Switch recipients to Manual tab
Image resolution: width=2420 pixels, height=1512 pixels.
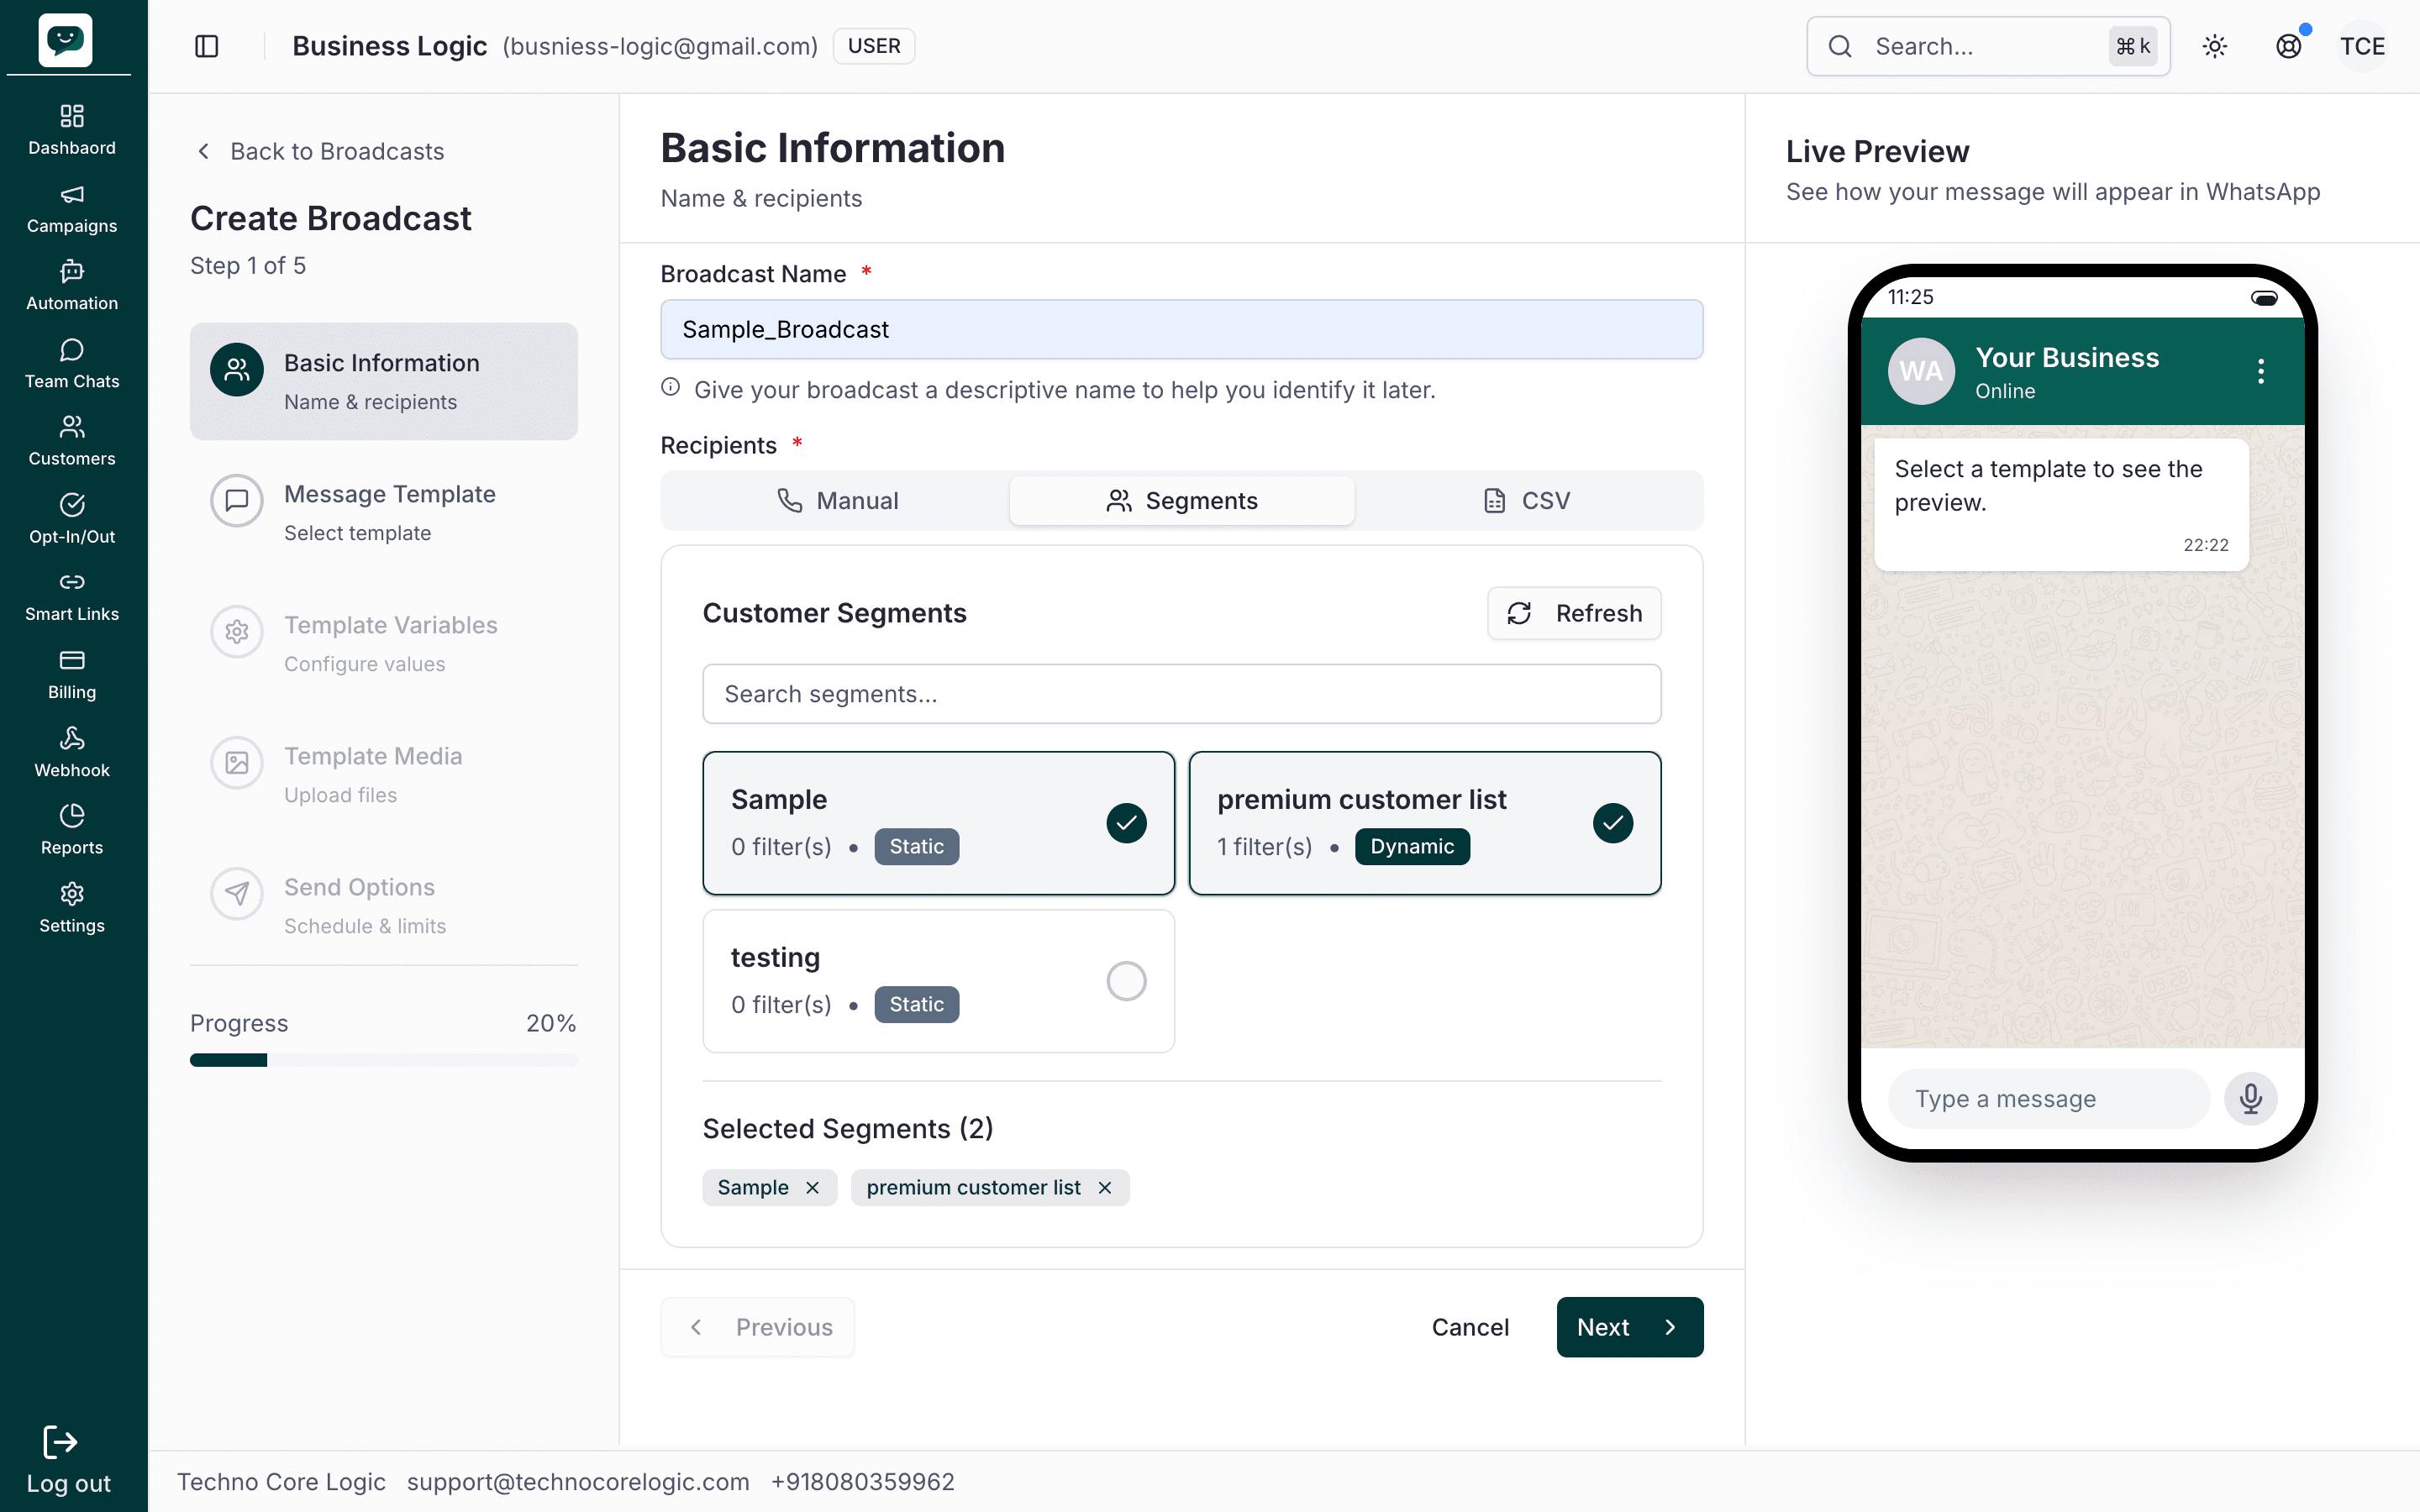[838, 501]
